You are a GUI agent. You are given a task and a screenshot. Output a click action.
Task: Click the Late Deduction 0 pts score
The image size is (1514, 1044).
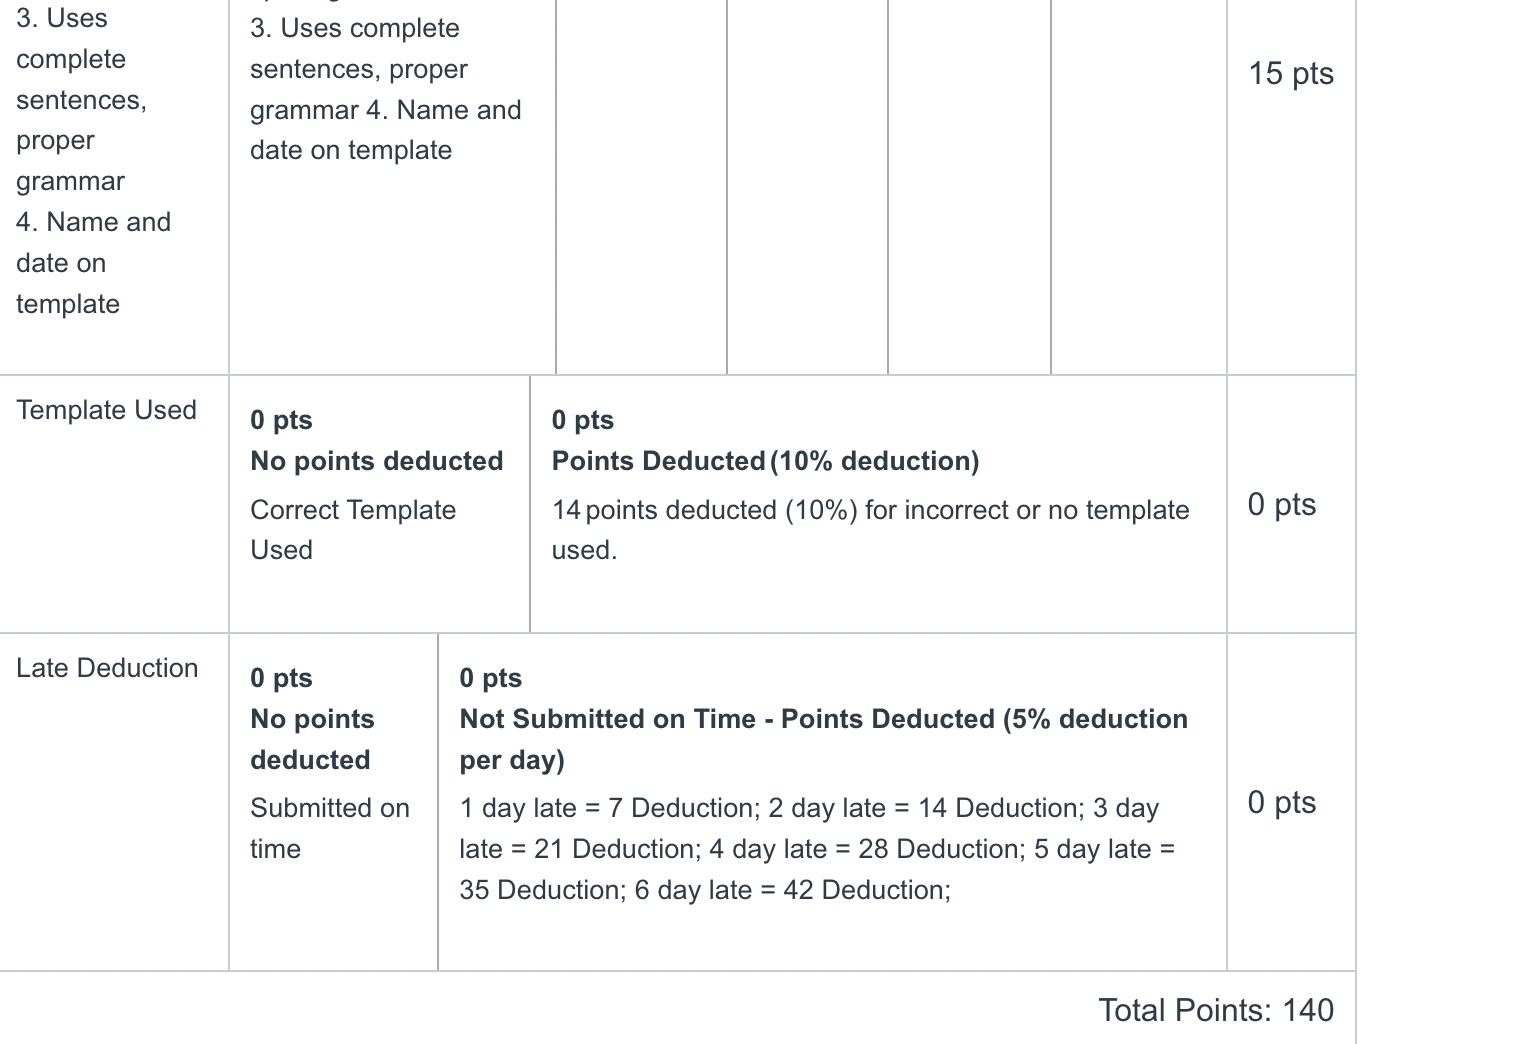coord(1282,802)
